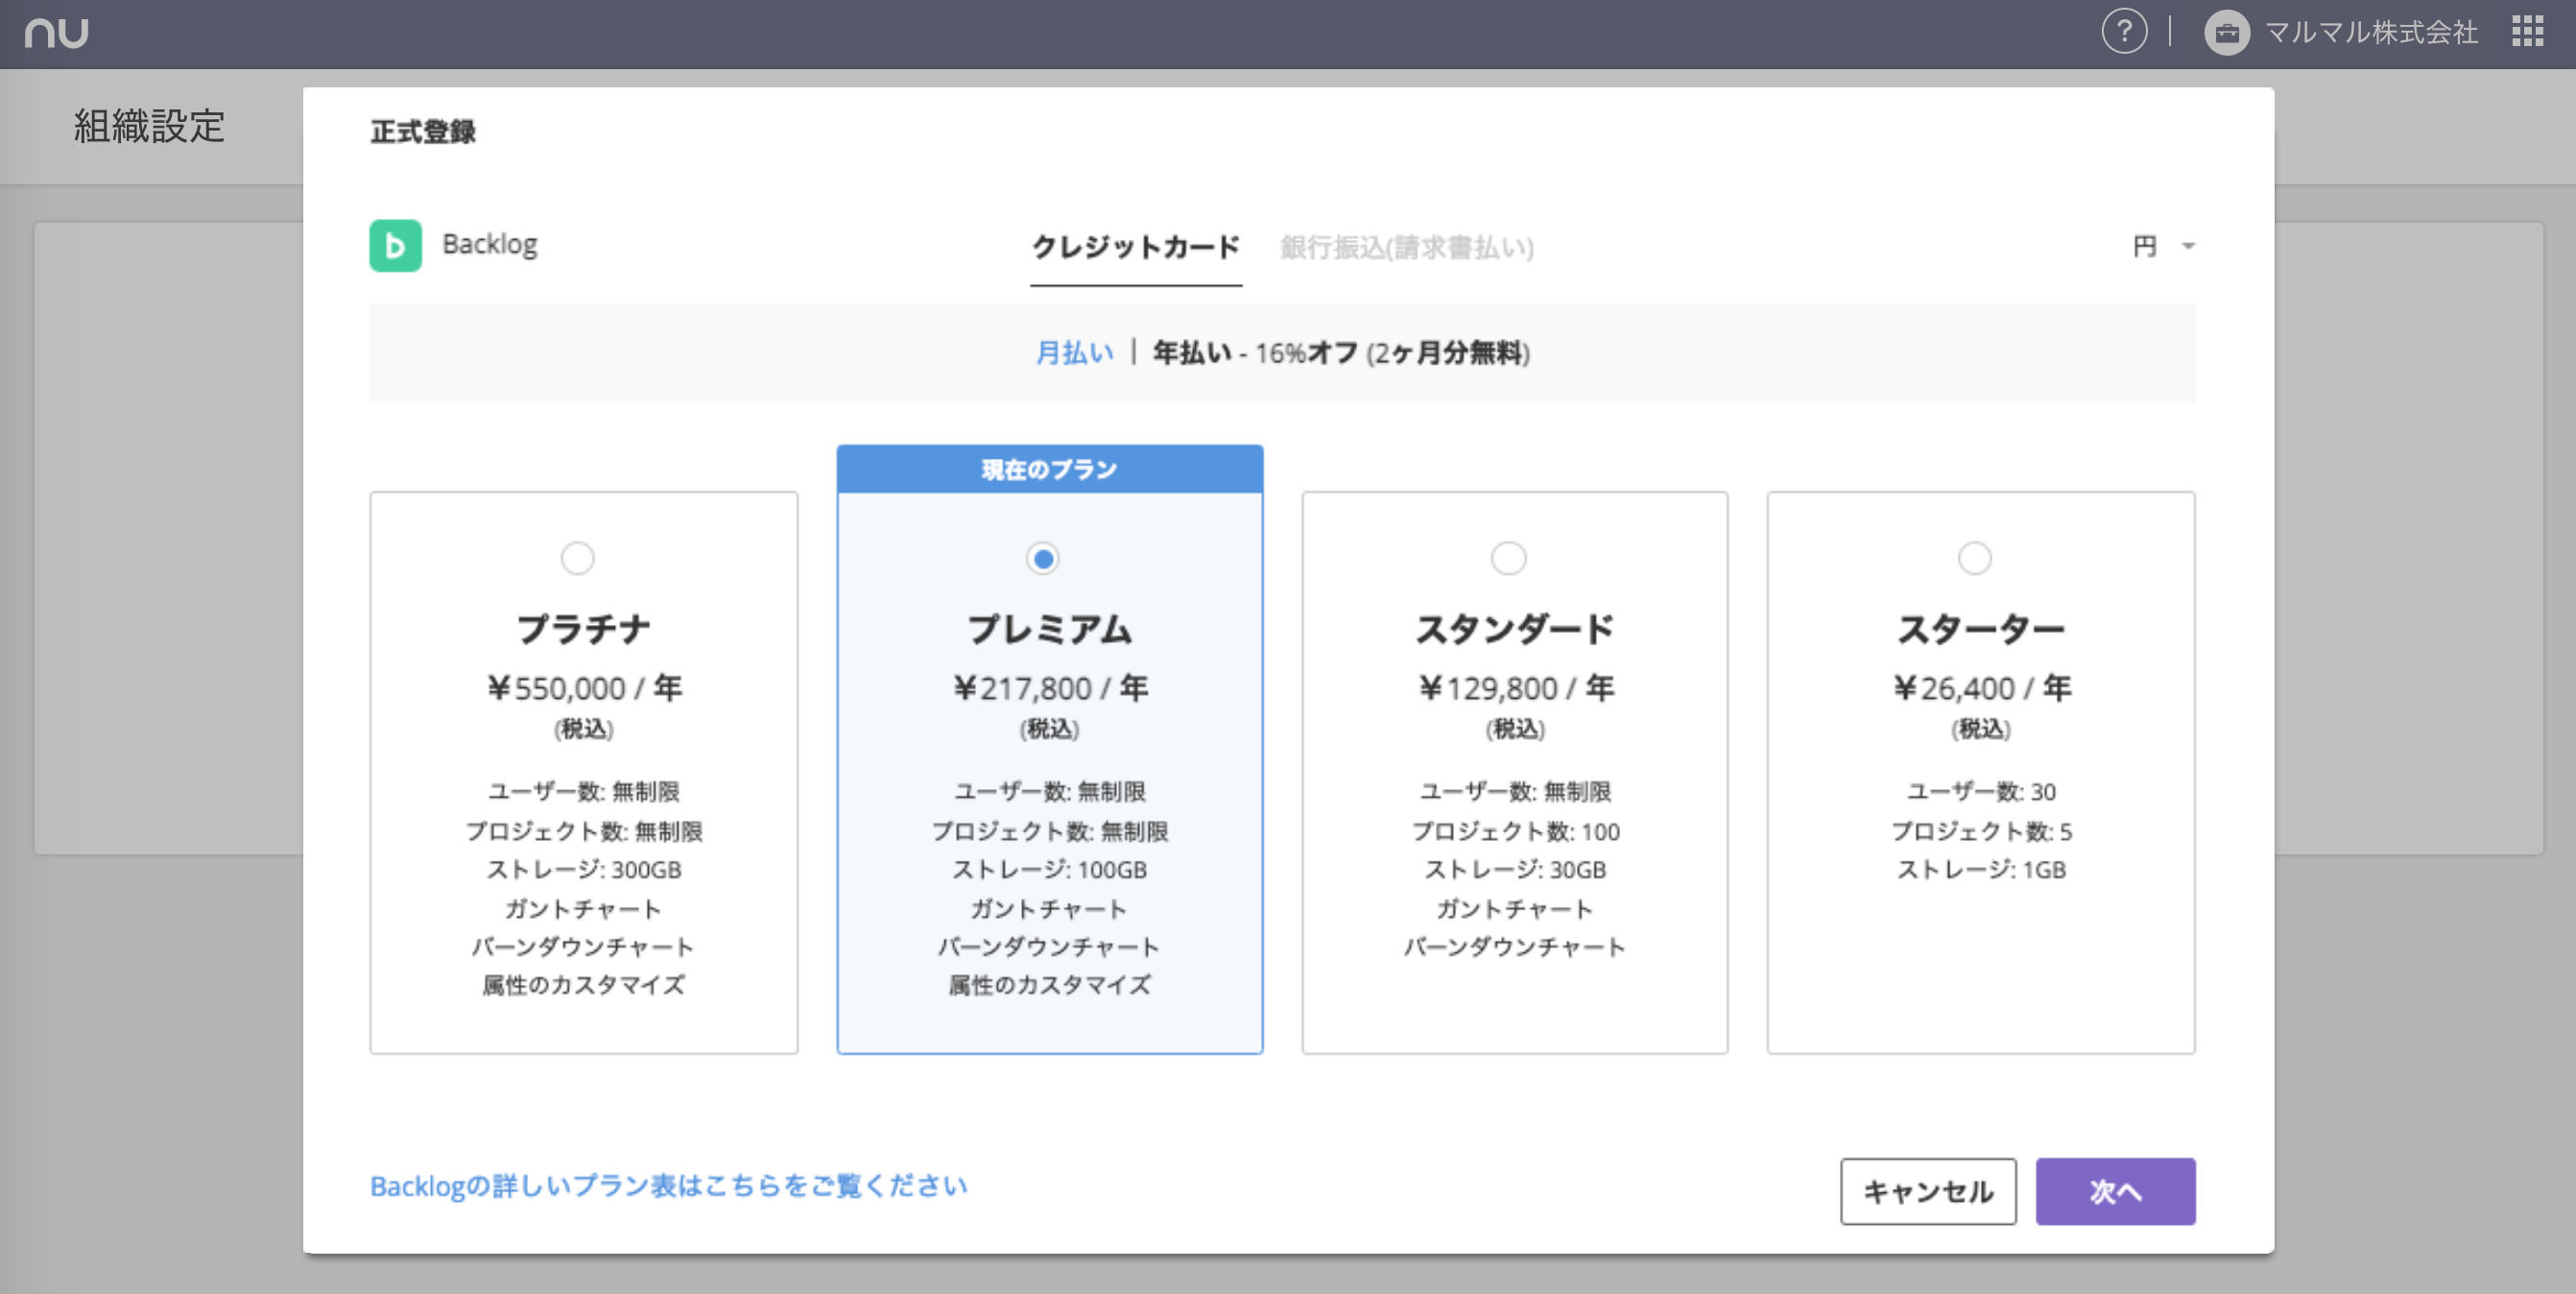Screen dimensions: 2576x1294
Task: Click the ¥129,800 / 年 price
Action: tap(1515, 688)
